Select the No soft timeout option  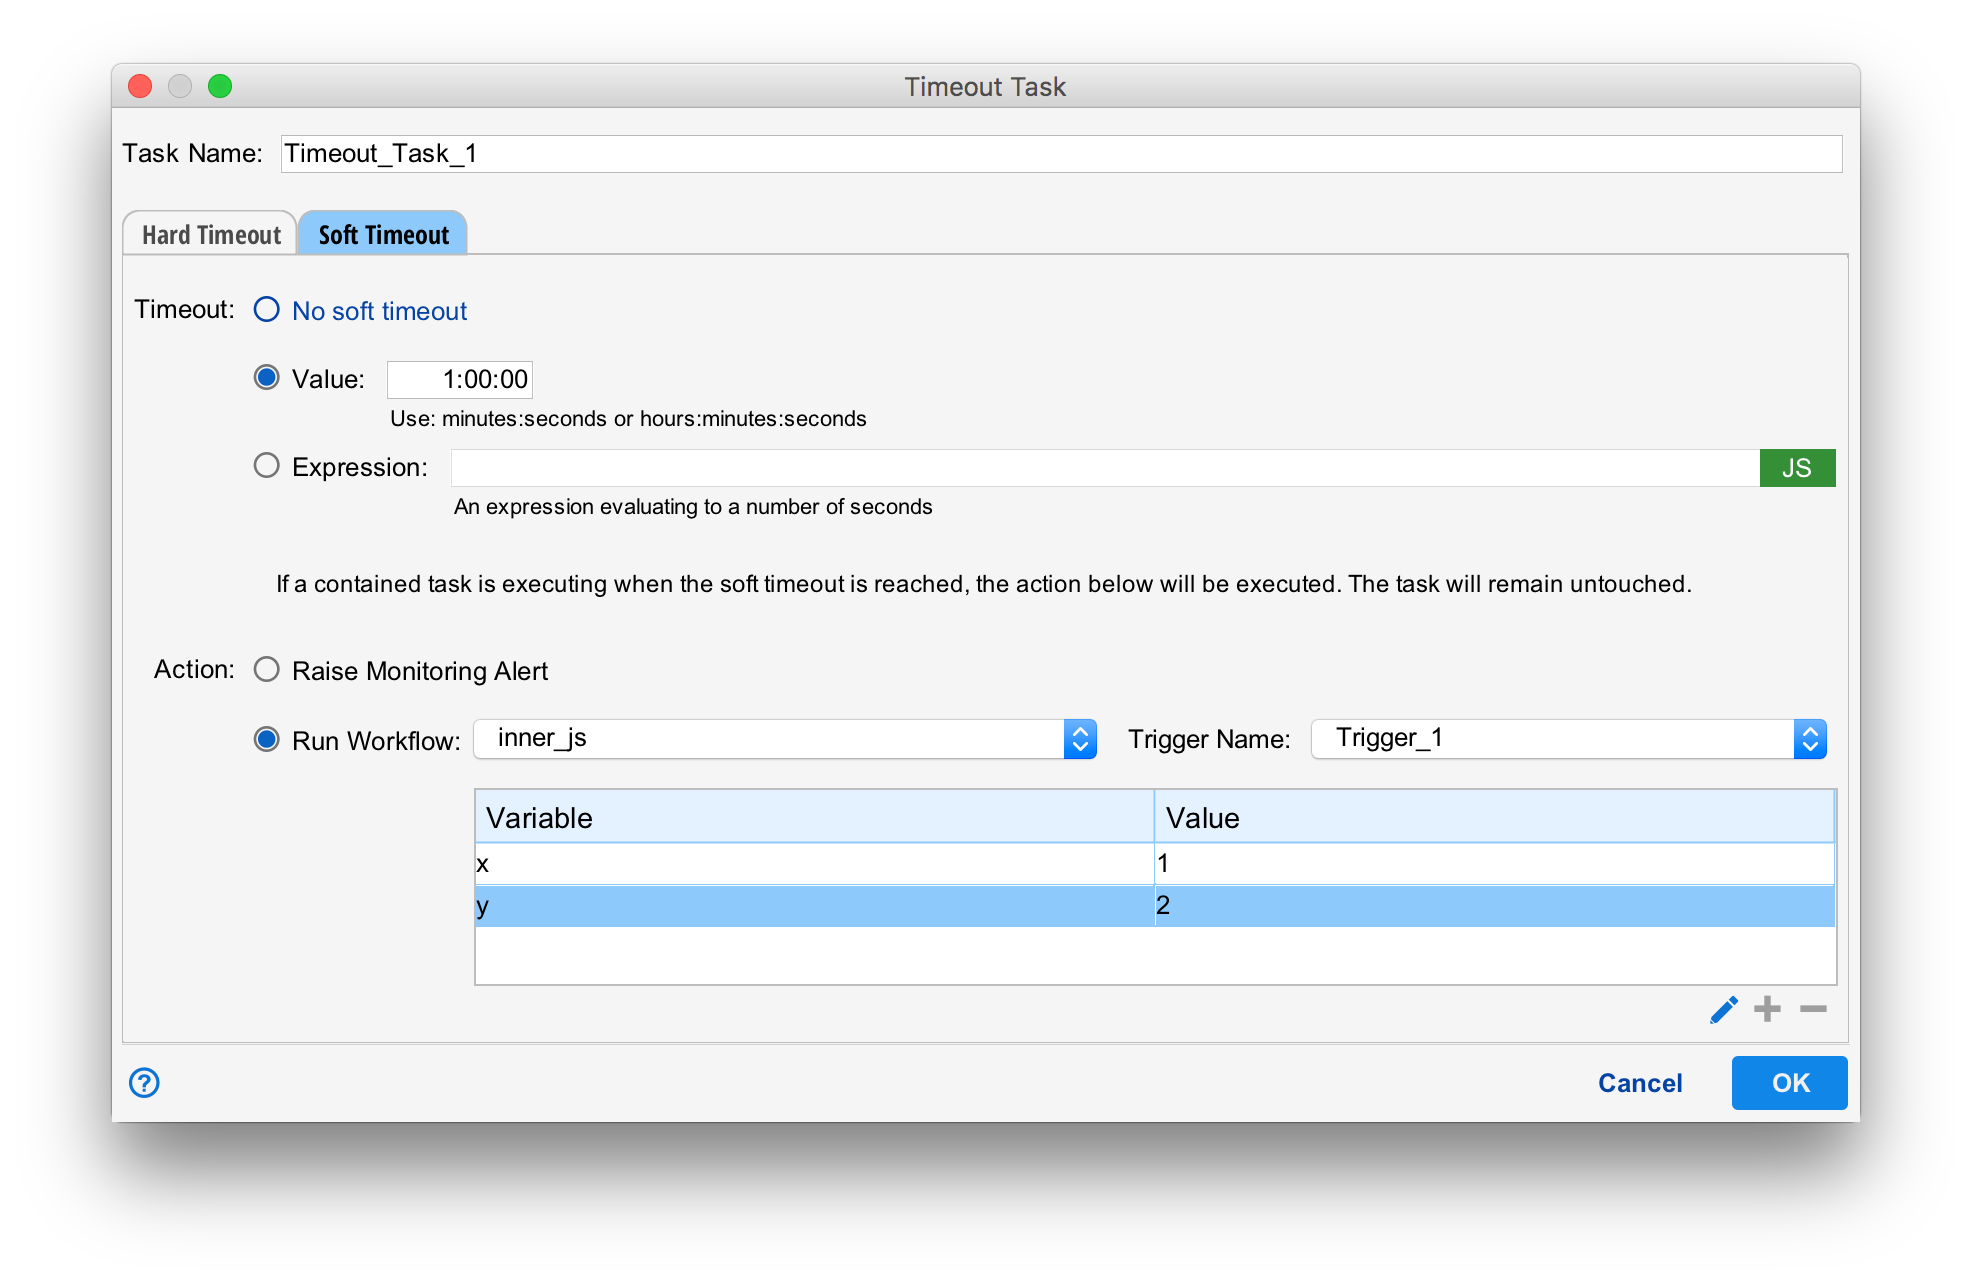click(267, 310)
